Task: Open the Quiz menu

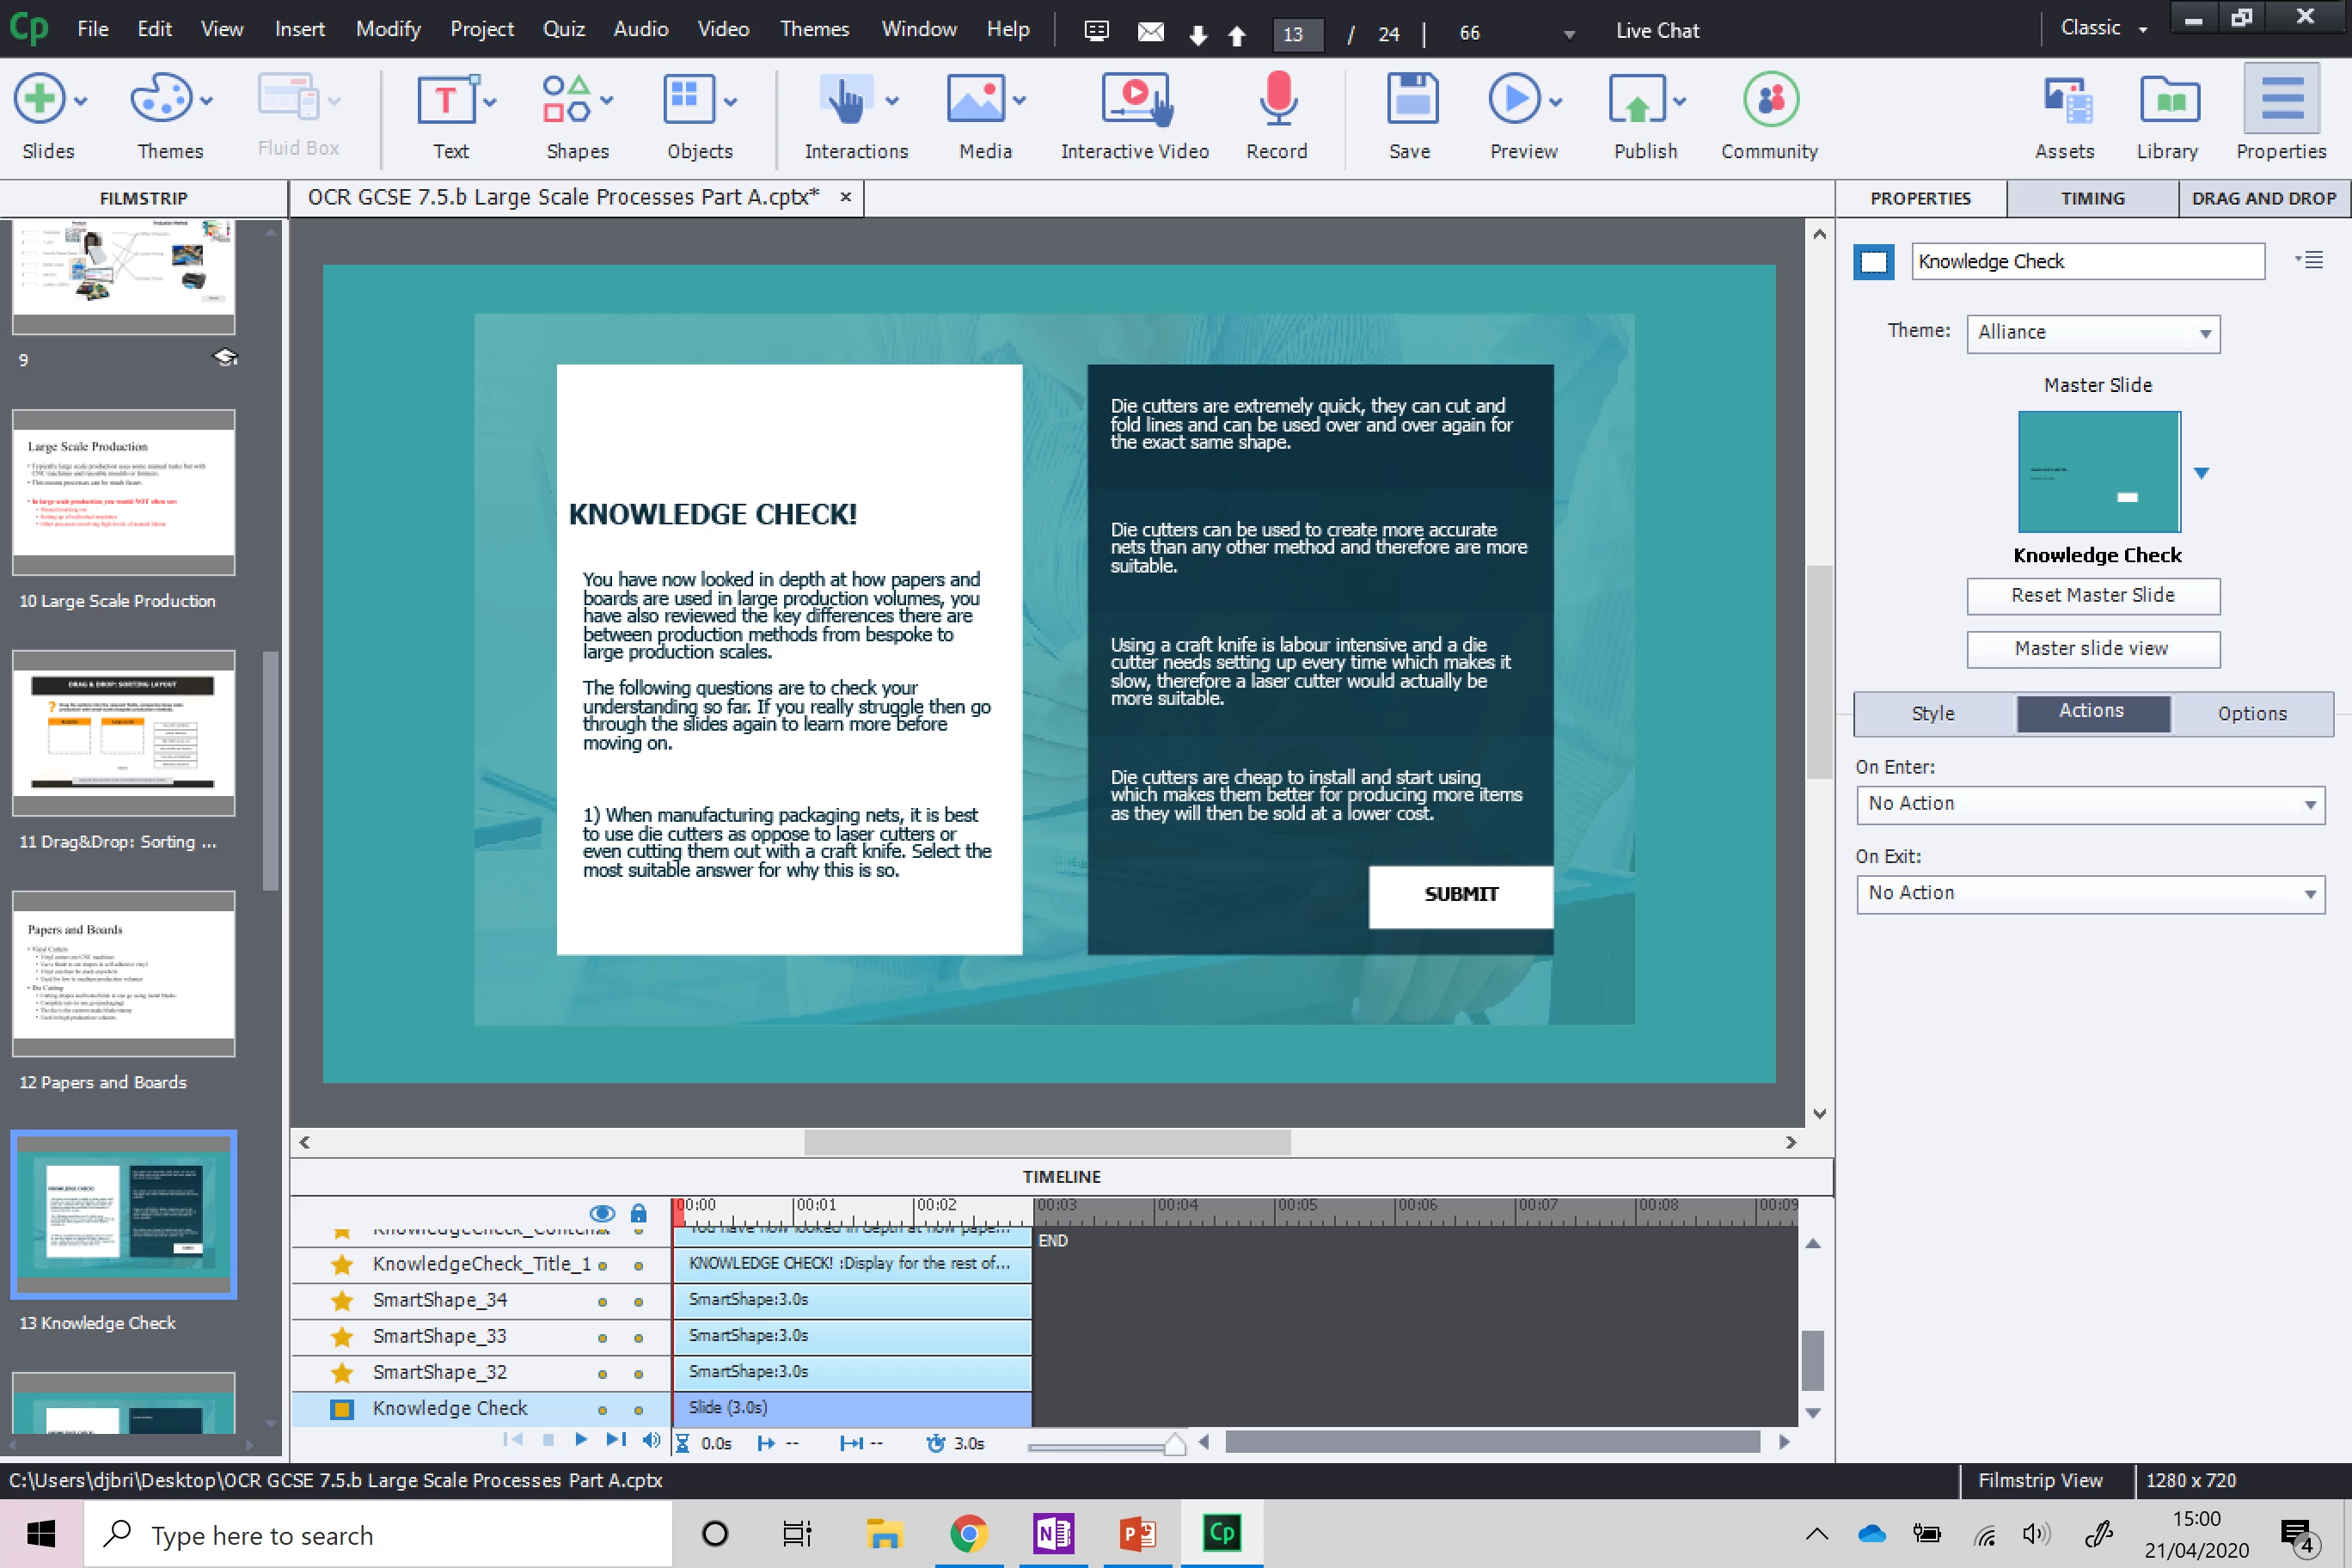Action: coord(563,29)
